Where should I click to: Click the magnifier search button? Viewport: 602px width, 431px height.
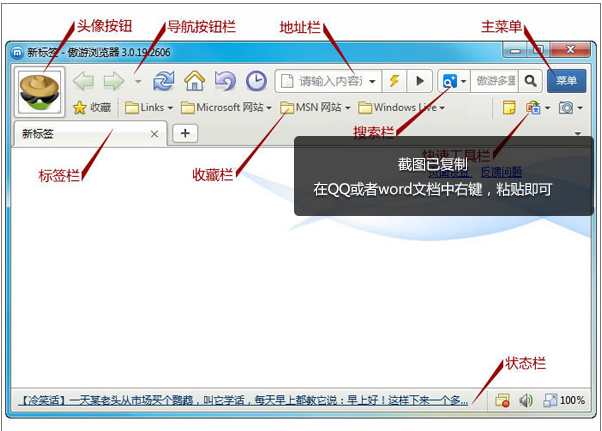531,81
